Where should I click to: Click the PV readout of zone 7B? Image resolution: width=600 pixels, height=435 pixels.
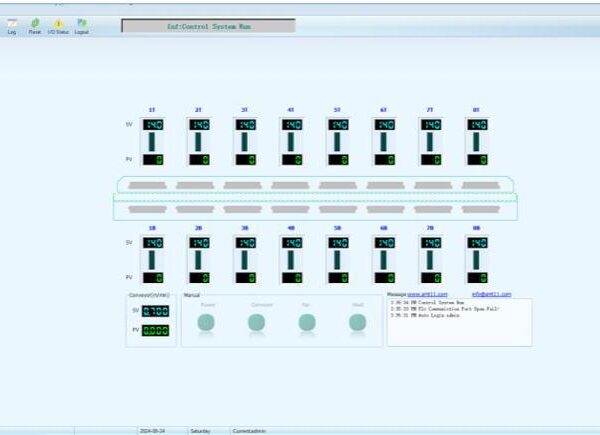(x=431, y=278)
